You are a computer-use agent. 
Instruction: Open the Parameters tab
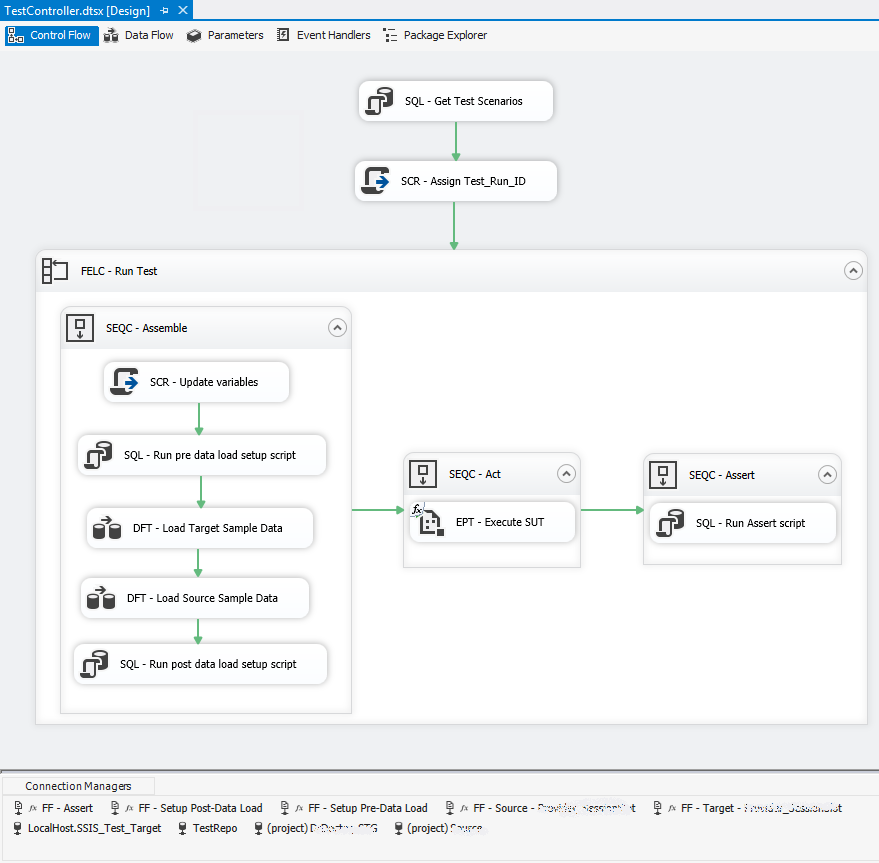[x=225, y=35]
